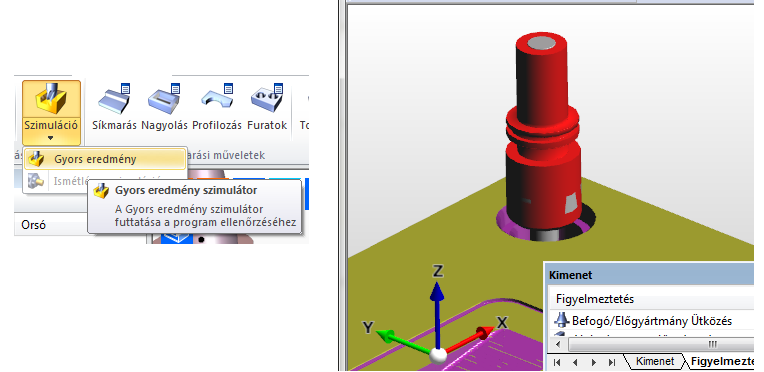Go to first tab navigation arrow
Screen dimensions: 764x372
[x=558, y=362]
